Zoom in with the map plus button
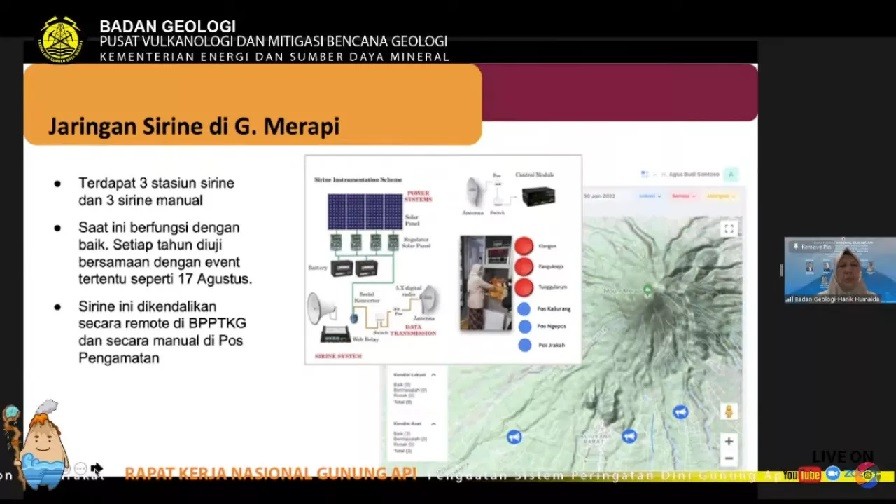The height and width of the screenshot is (504, 896). [x=729, y=441]
